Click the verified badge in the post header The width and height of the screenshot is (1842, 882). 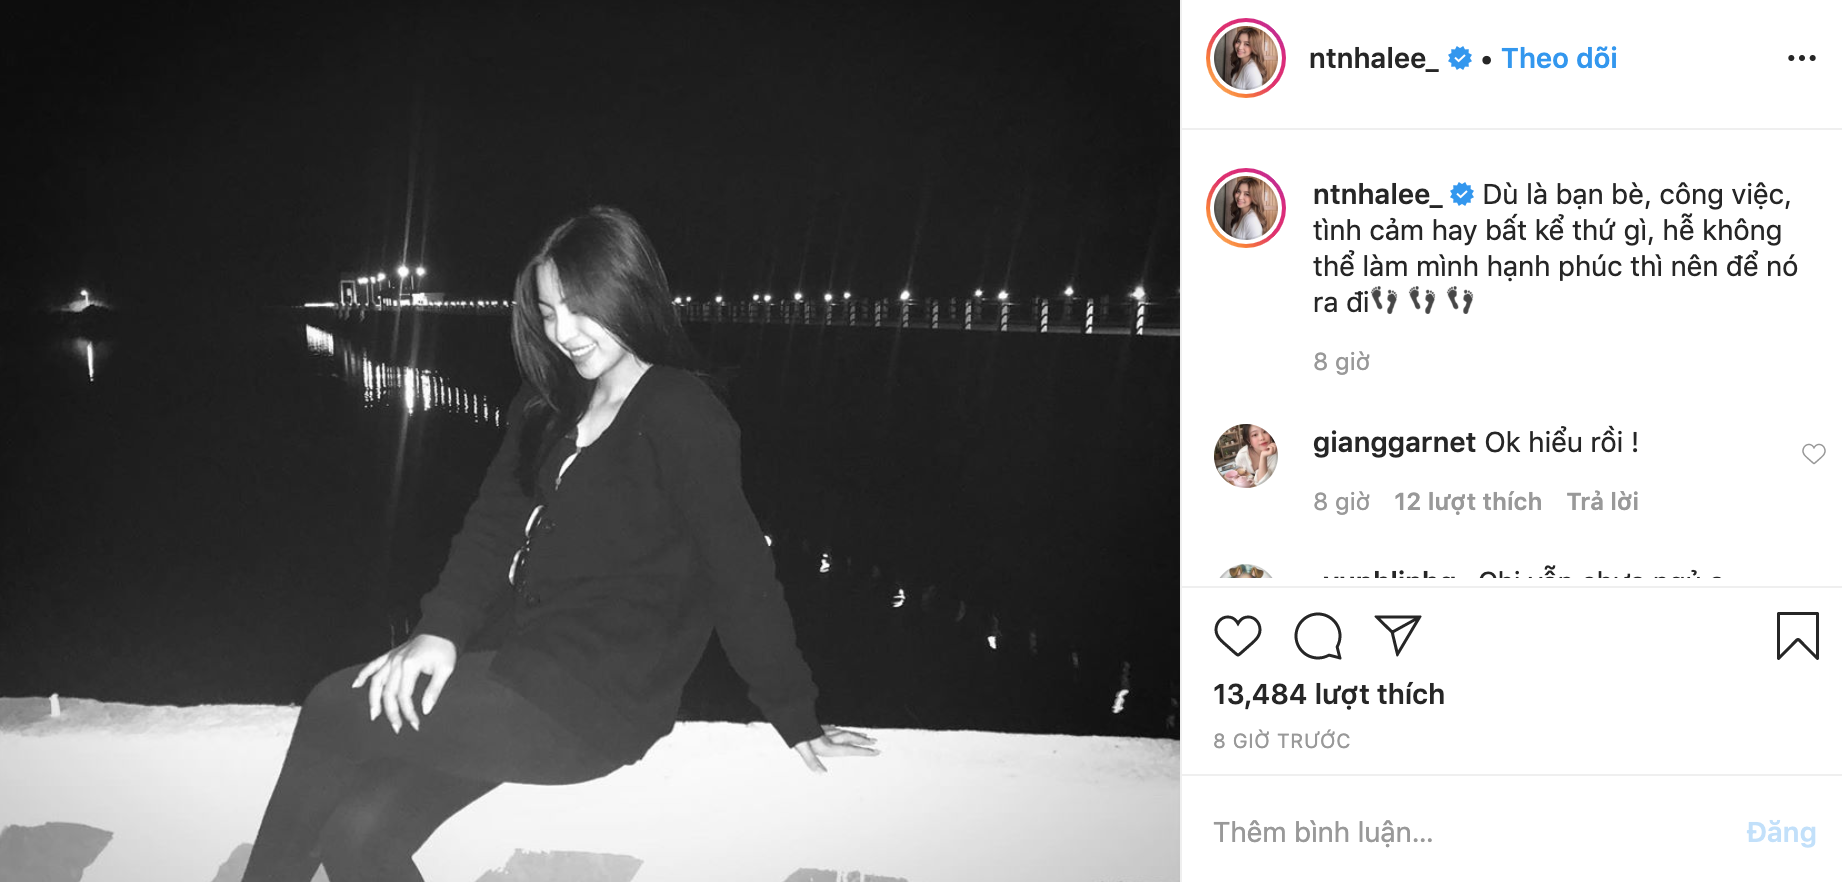pyautogui.click(x=1460, y=59)
